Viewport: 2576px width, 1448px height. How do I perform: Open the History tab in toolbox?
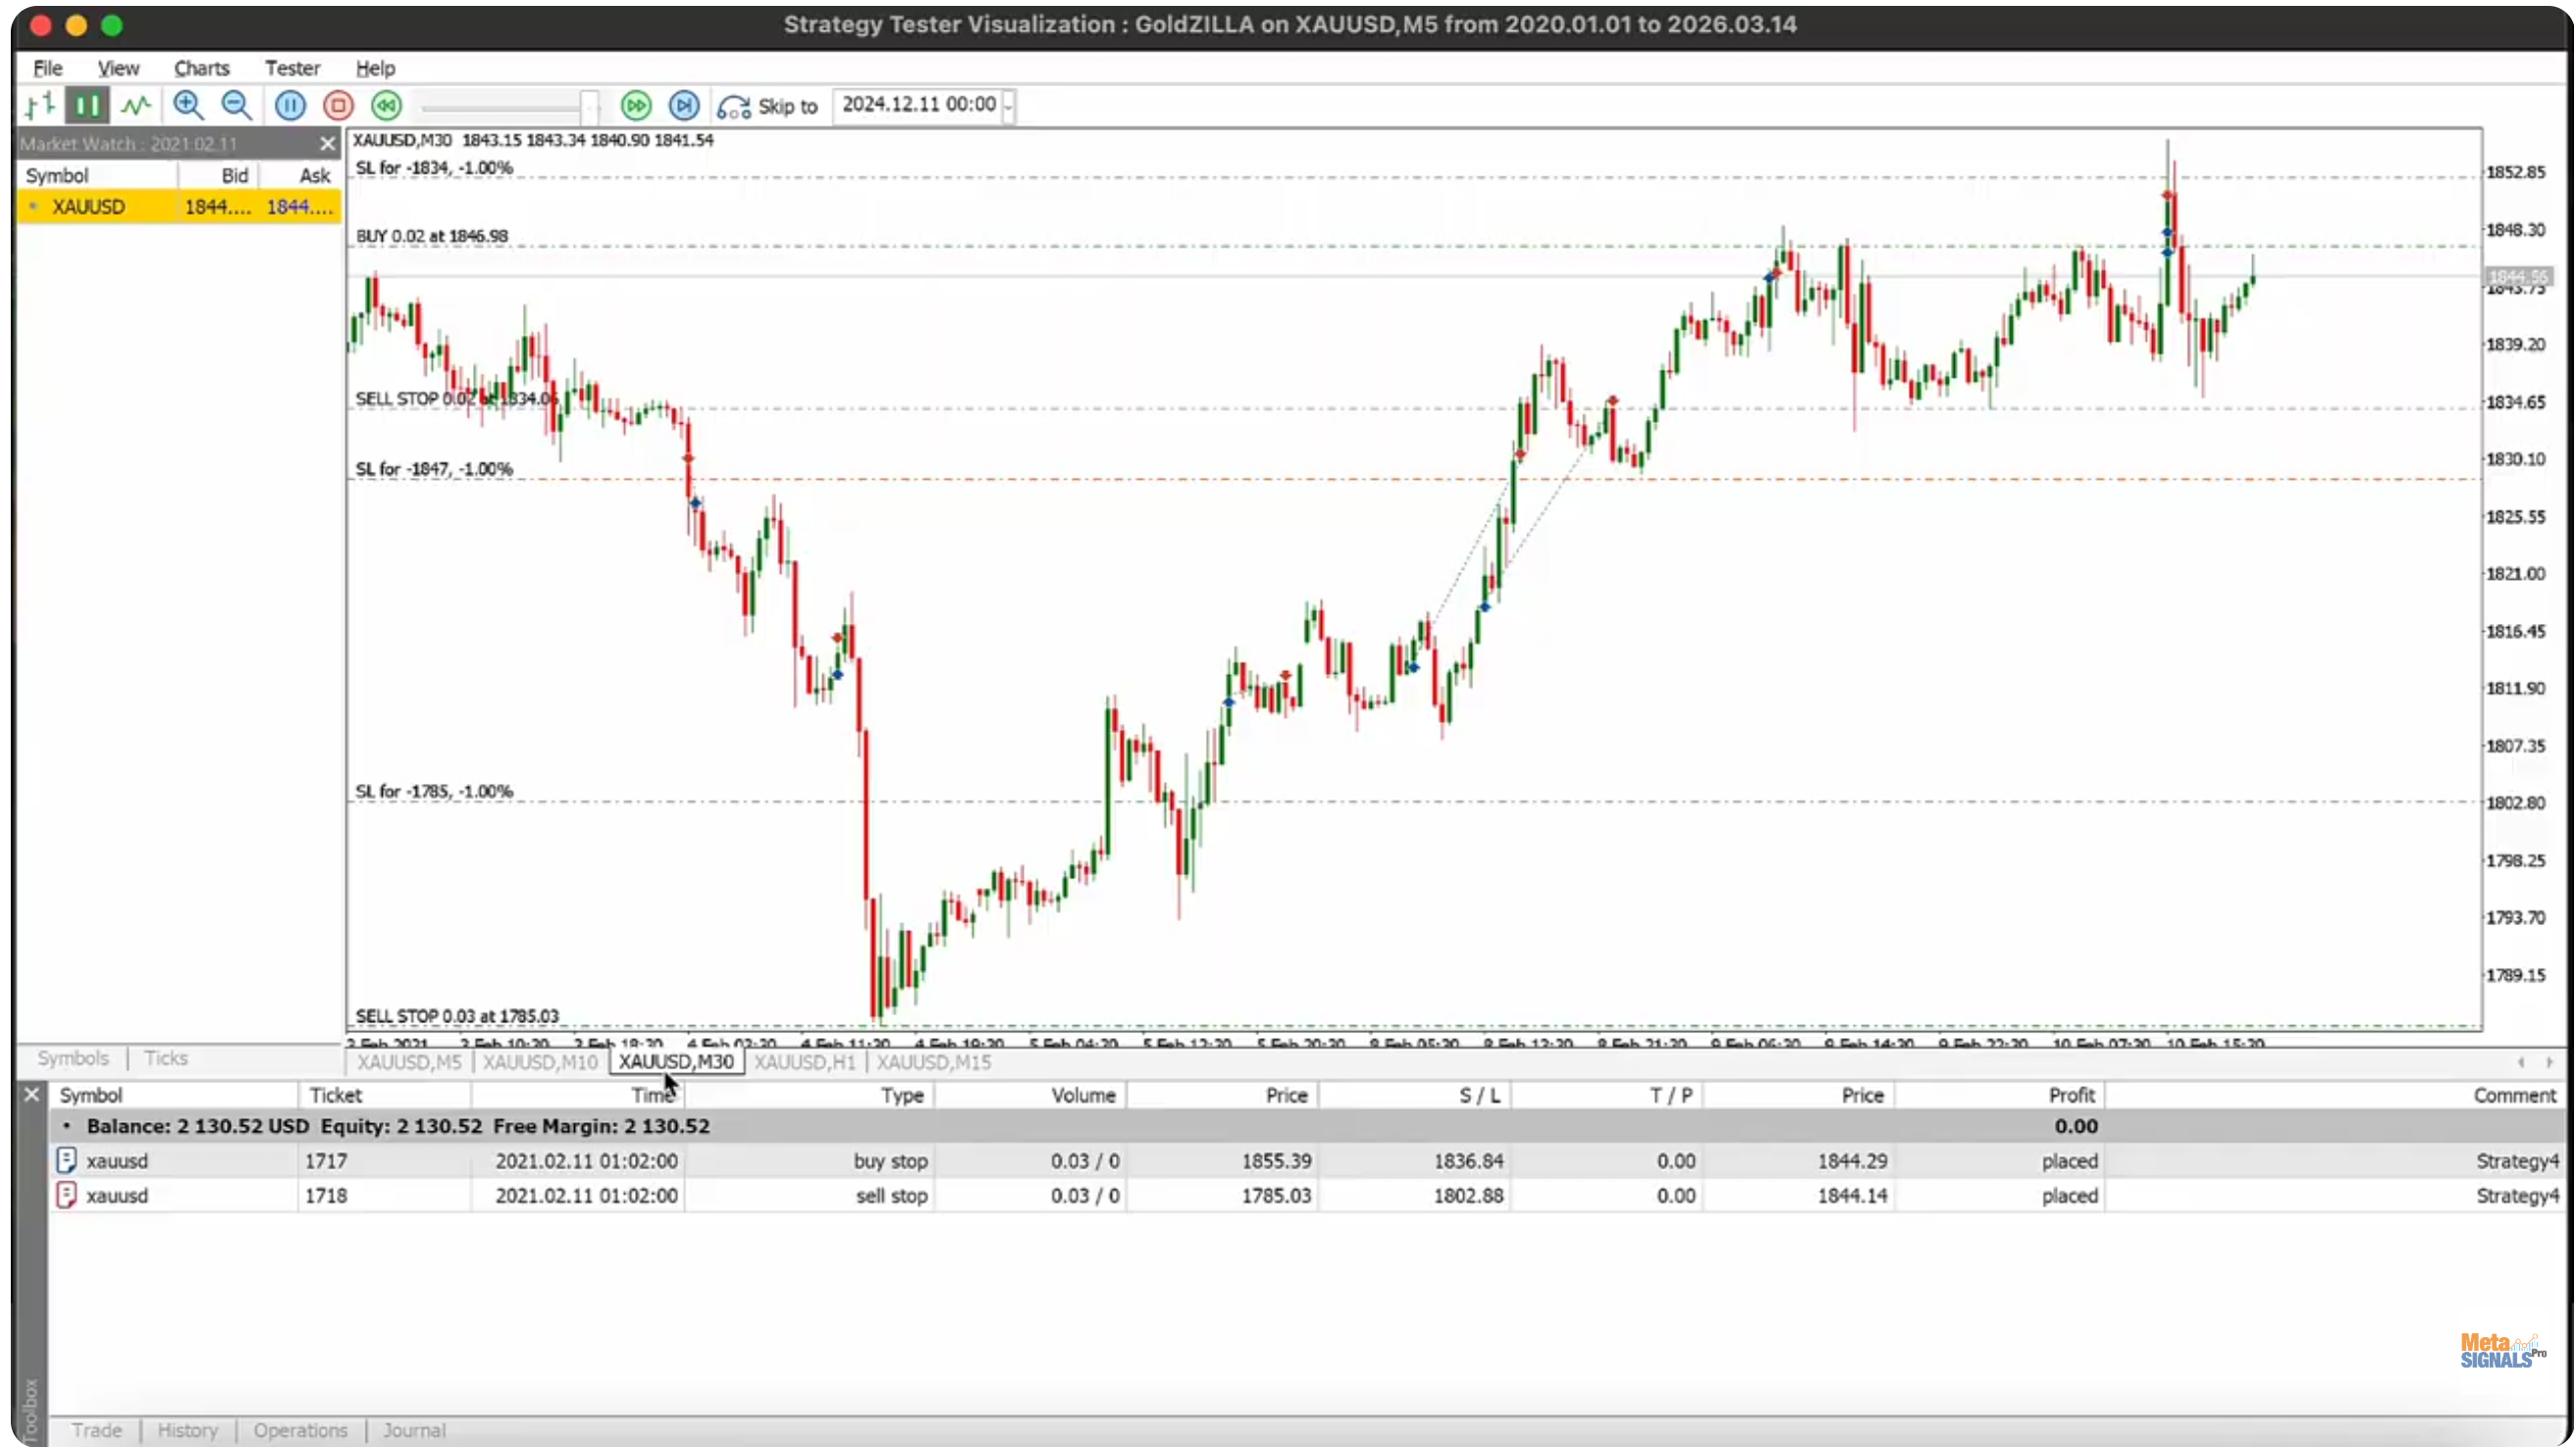click(x=187, y=1430)
